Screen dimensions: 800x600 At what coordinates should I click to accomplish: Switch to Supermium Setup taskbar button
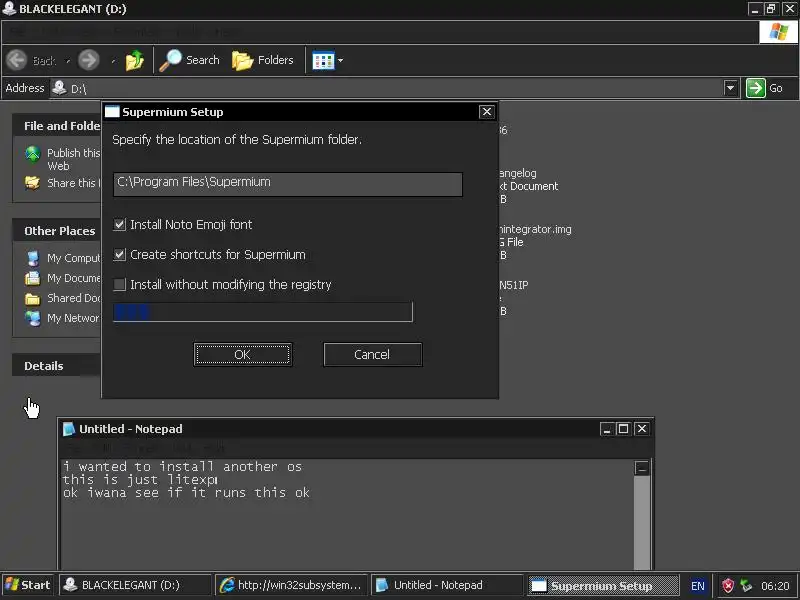[x=604, y=586]
